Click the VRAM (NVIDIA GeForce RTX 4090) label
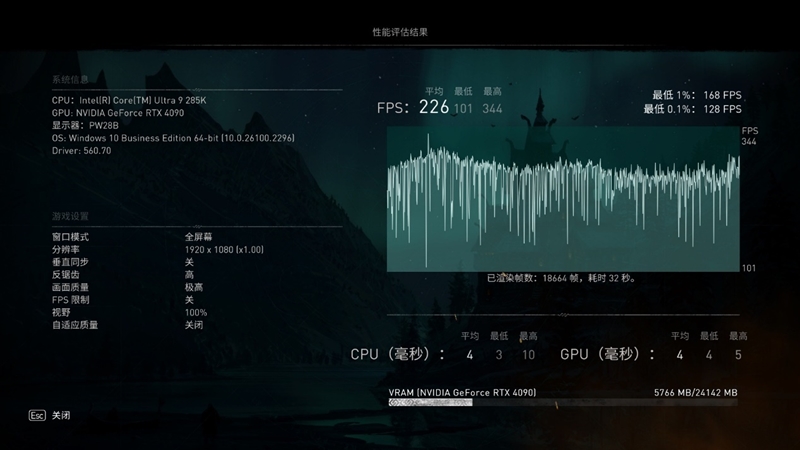Image resolution: width=800 pixels, height=450 pixels. (x=462, y=392)
